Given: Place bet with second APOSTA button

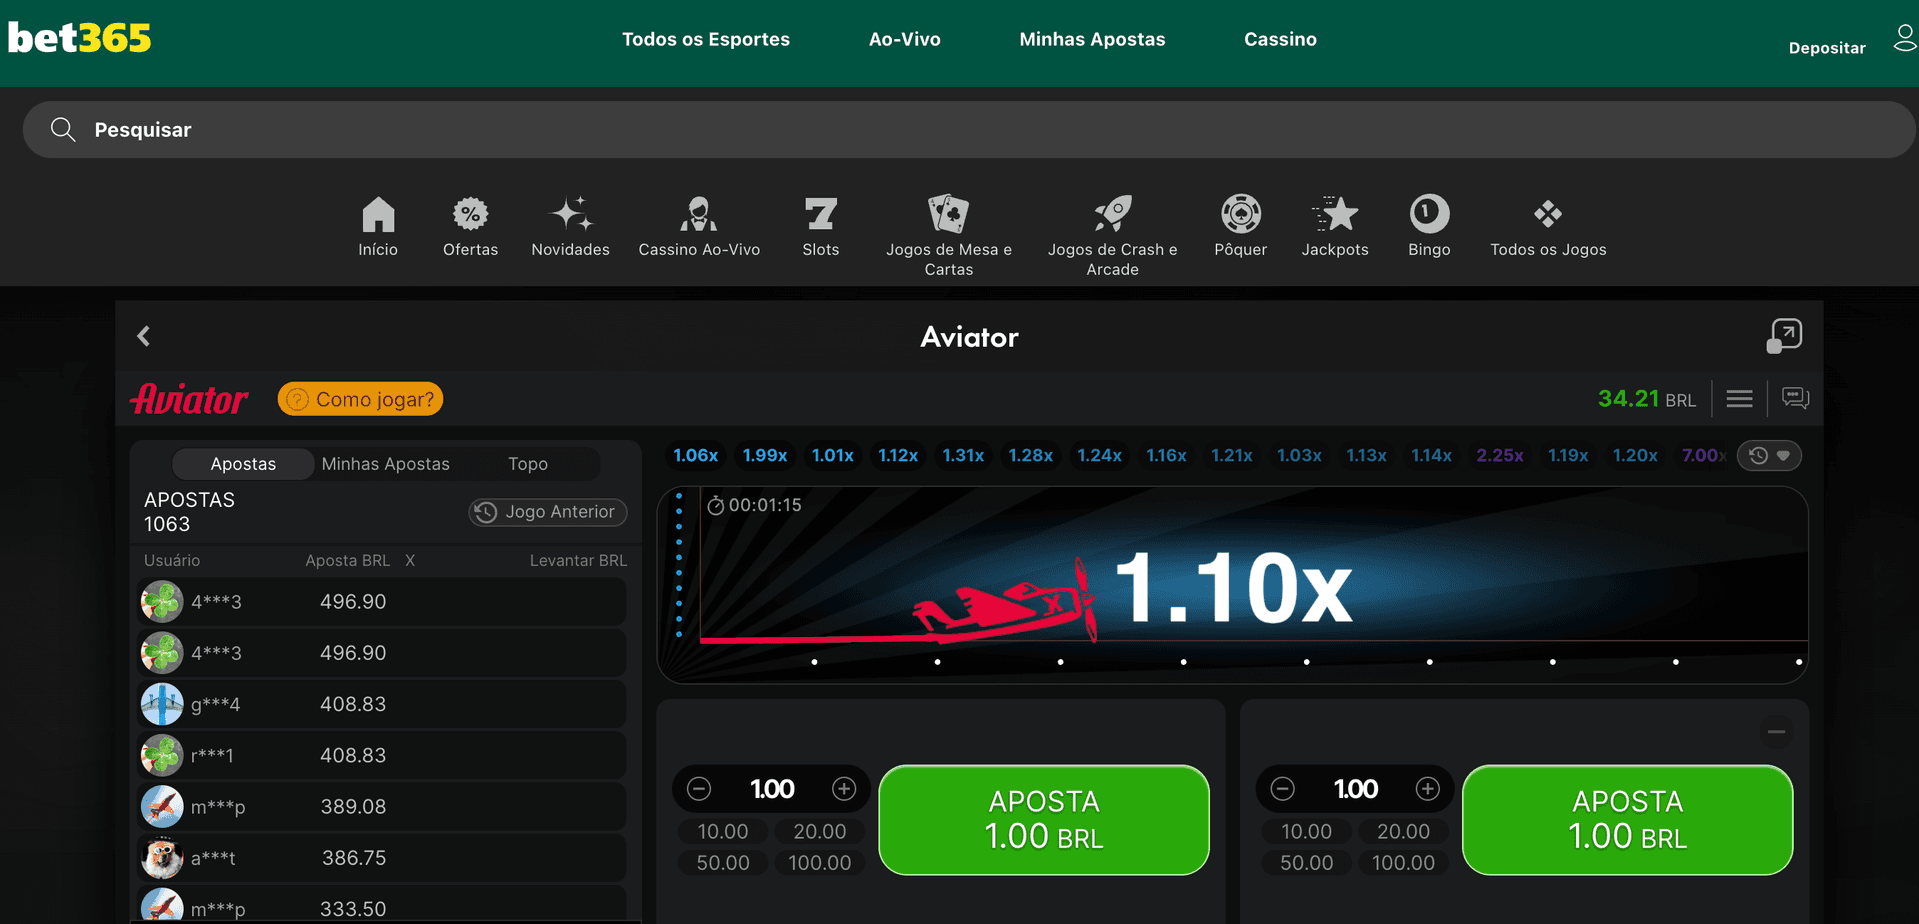Looking at the screenshot, I should (1627, 820).
